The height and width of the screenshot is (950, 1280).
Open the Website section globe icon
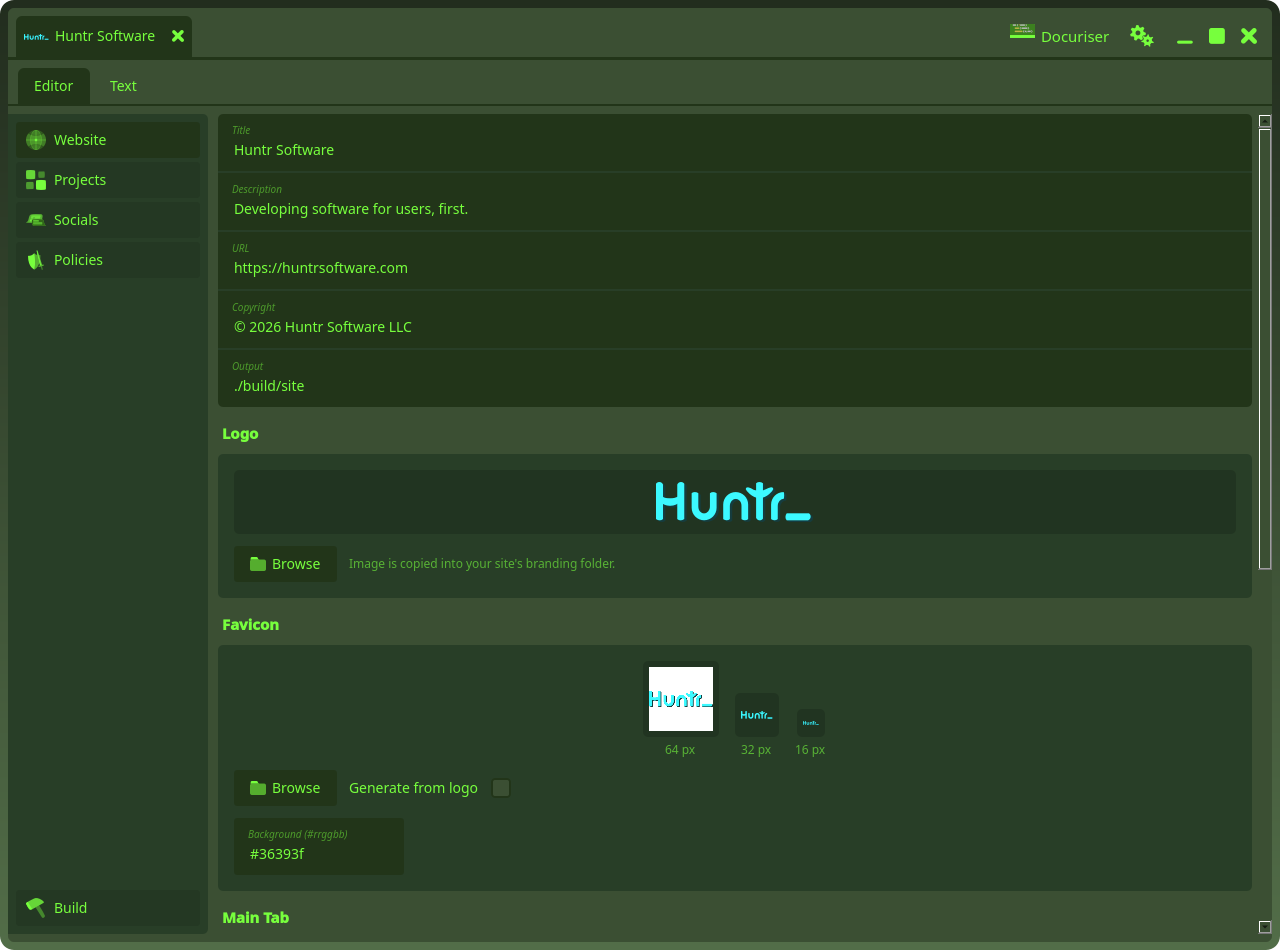(x=36, y=140)
